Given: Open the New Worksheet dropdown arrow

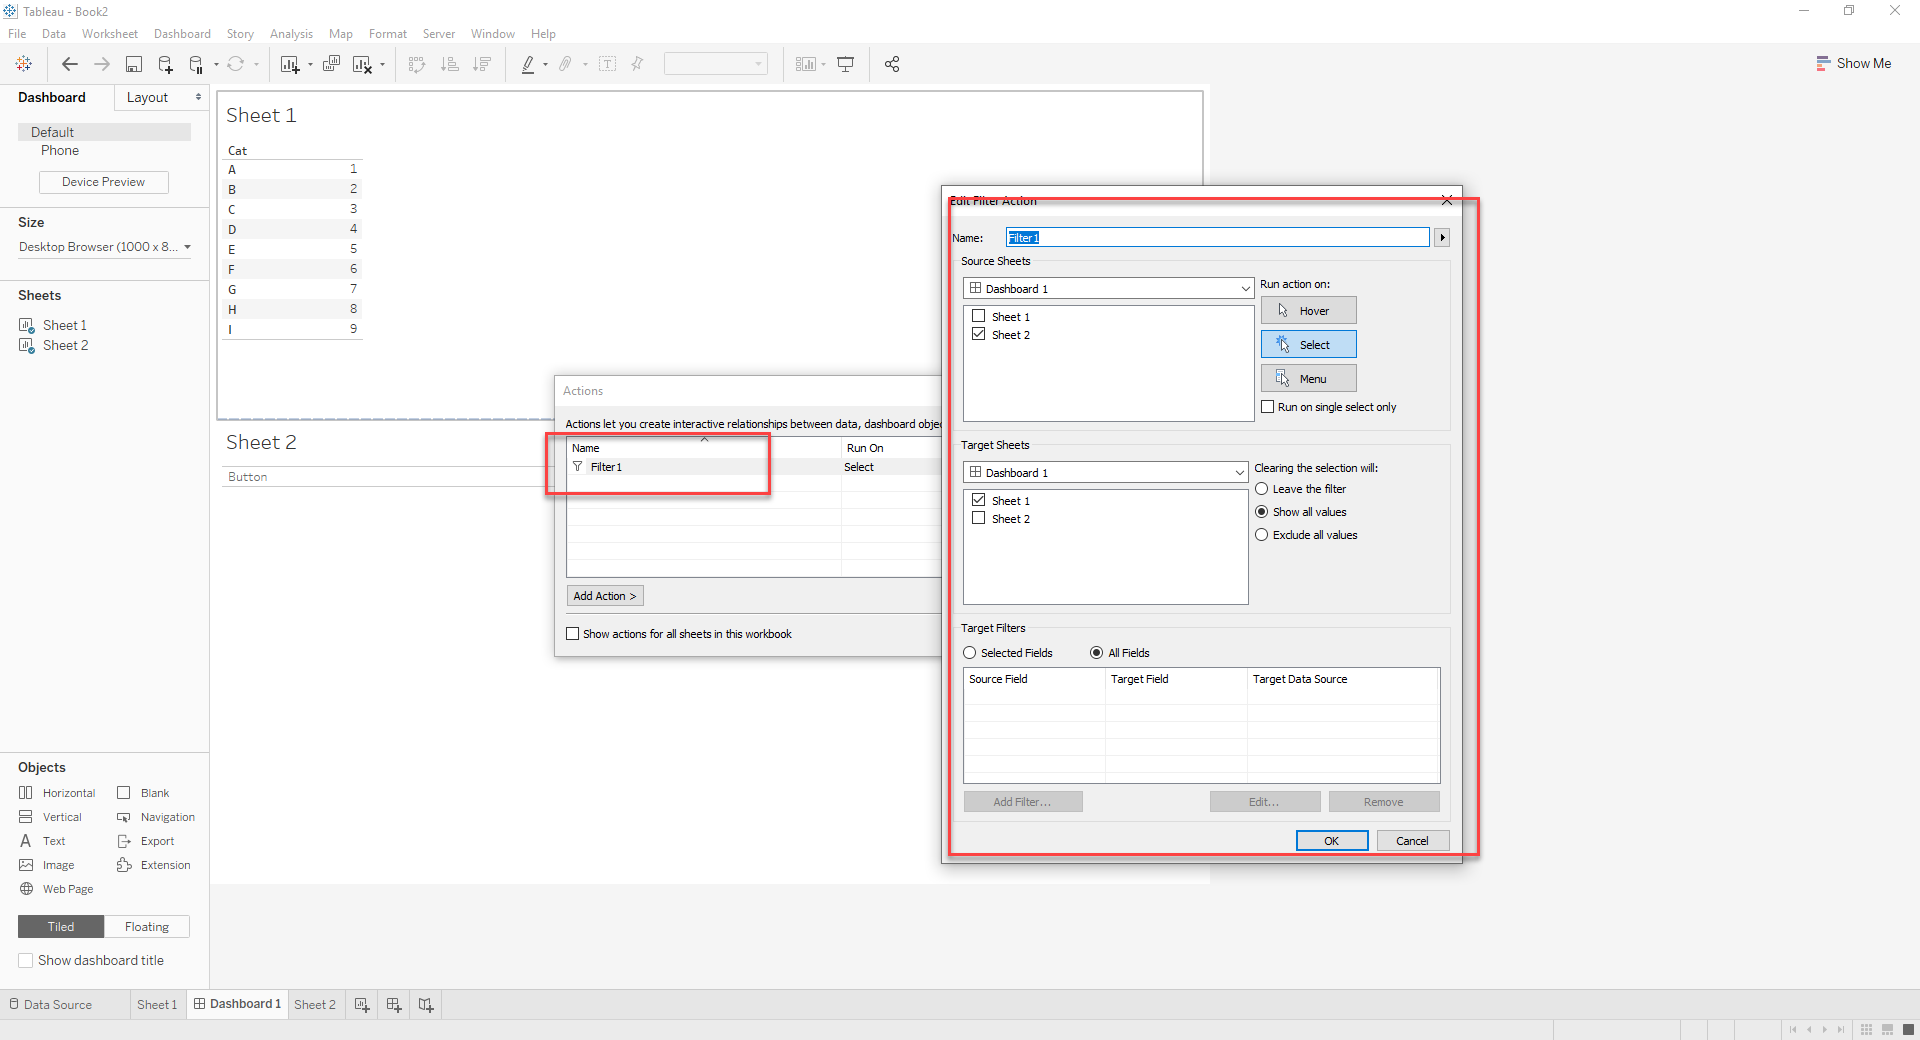Looking at the screenshot, I should click(310, 65).
